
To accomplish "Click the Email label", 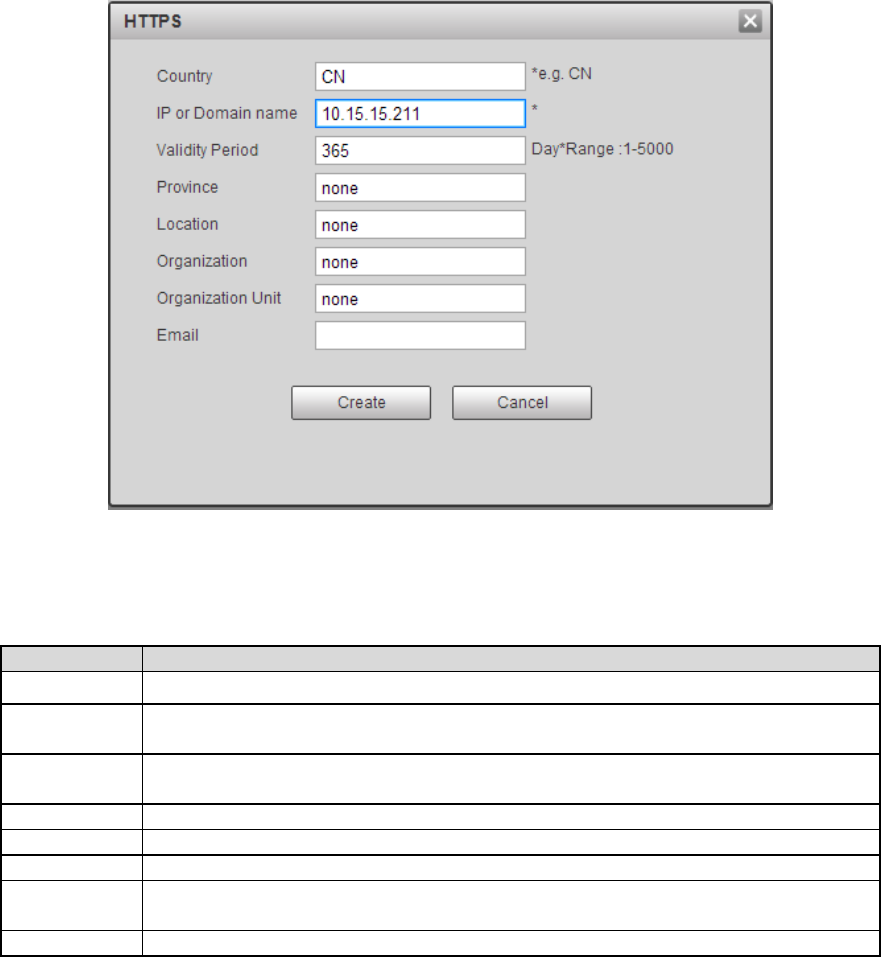I will click(x=177, y=335).
